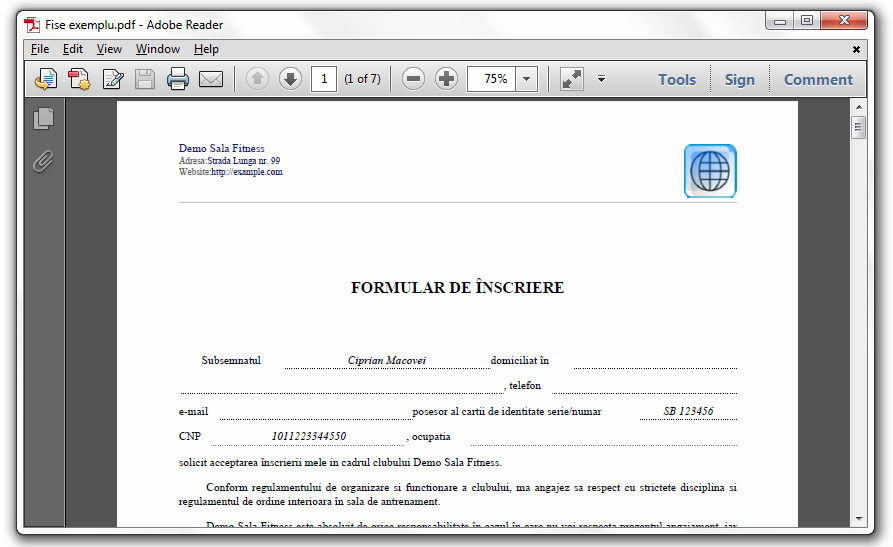
Task: Toggle read mode with the expand arrows icon
Action: tap(571, 79)
